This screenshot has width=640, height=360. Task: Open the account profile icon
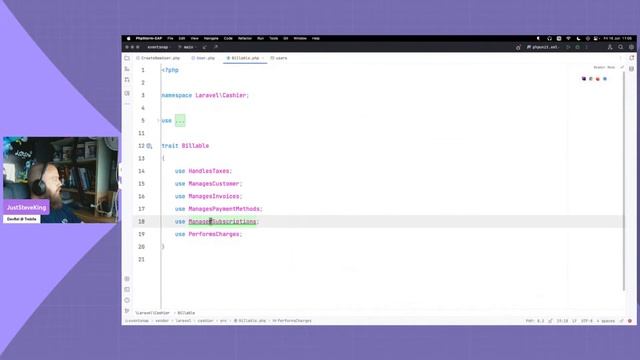coord(610,47)
